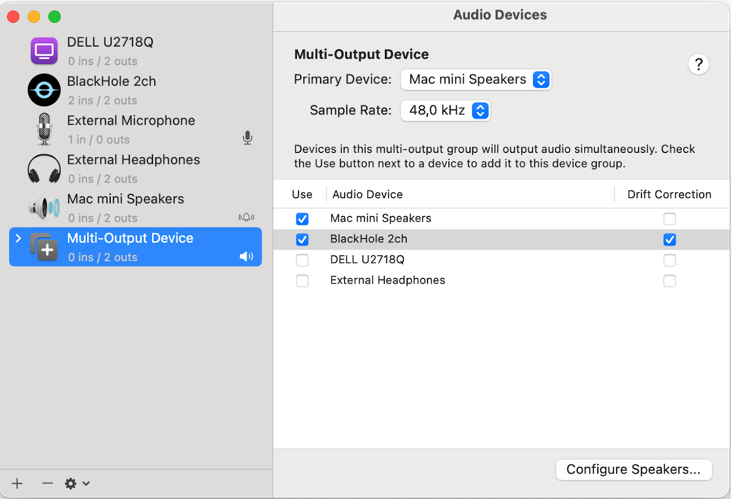Select External Headphones in the sidebar
The width and height of the screenshot is (731, 499).
click(135, 169)
